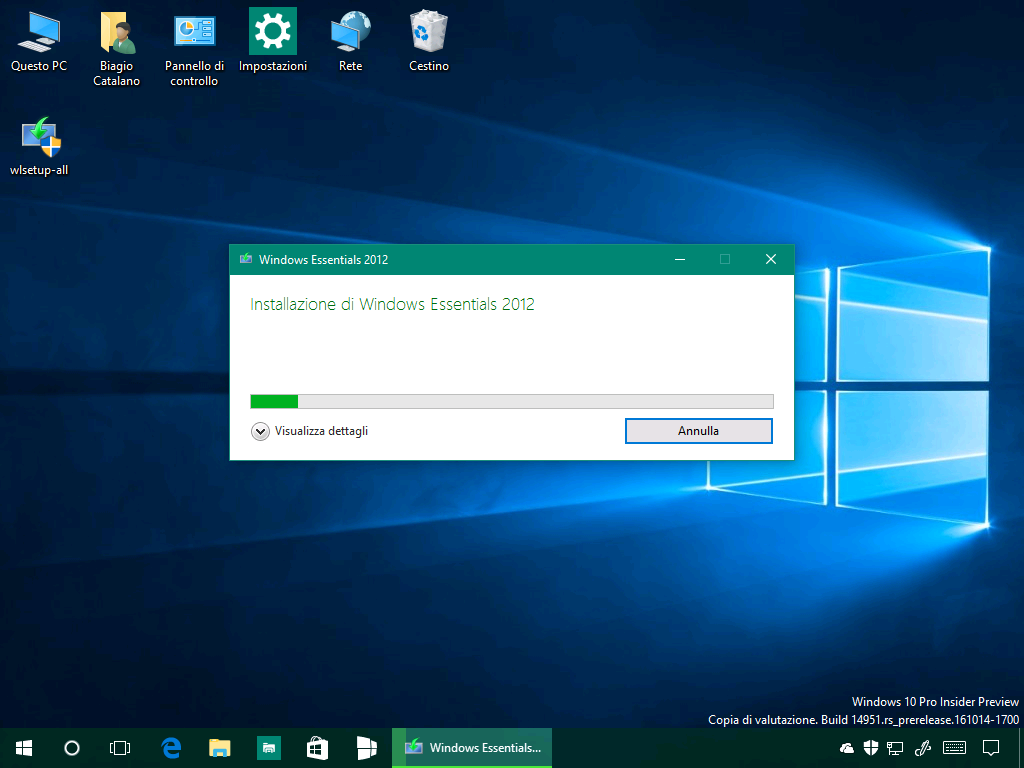This screenshot has height=768, width=1024.
Task: Open Windows Defender shield tray icon
Action: pyautogui.click(x=871, y=748)
